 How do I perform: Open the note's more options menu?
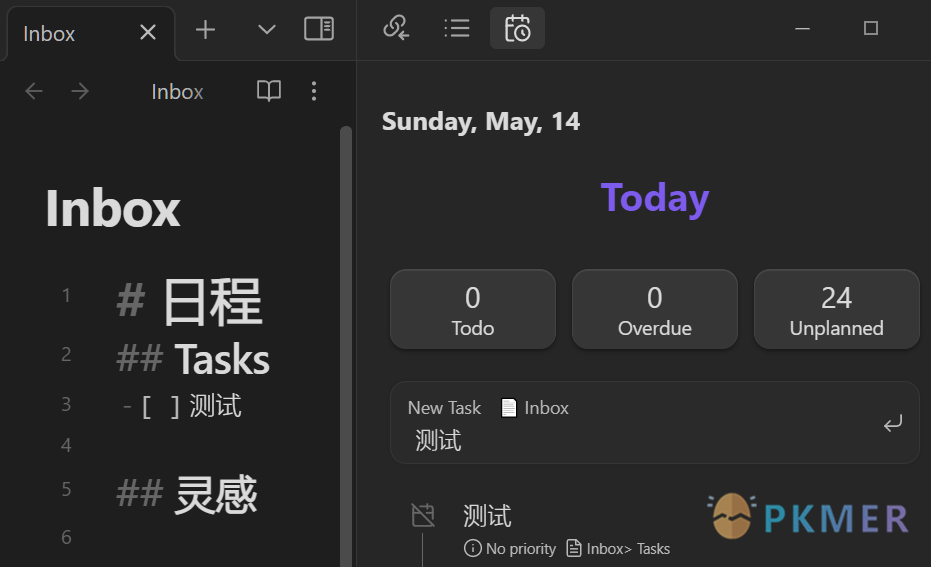[314, 92]
